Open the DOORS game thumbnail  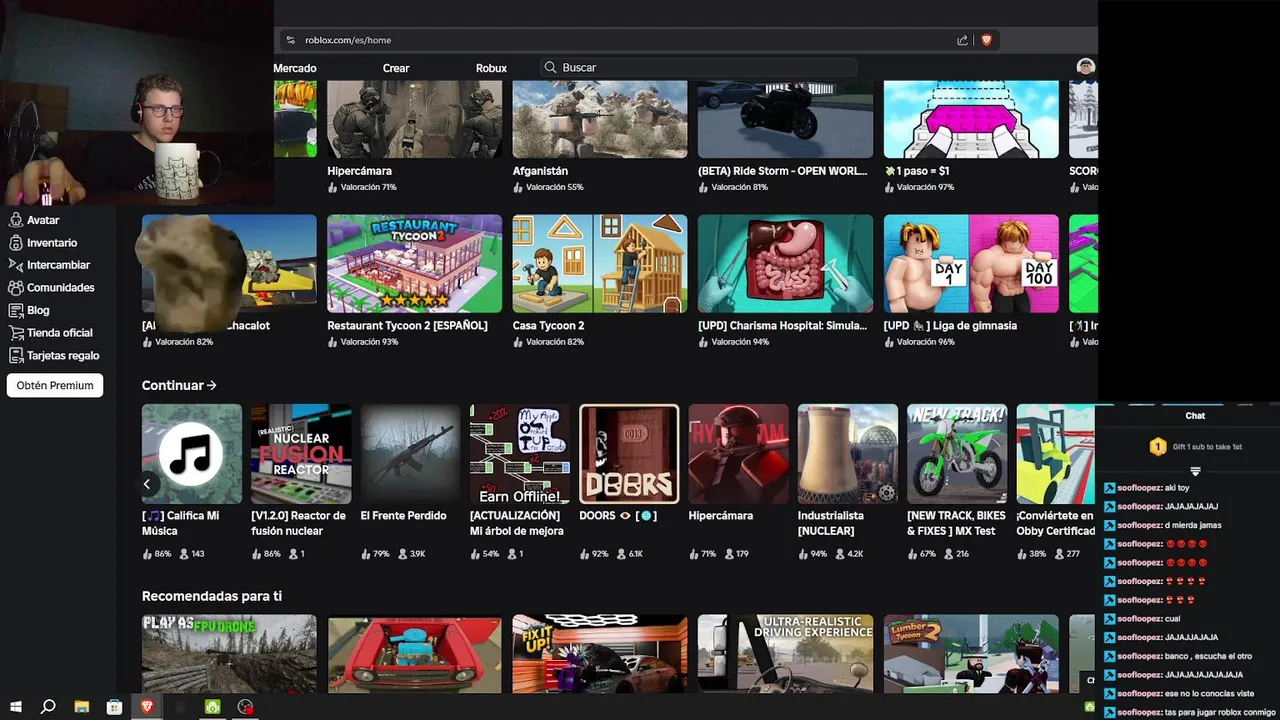point(629,454)
